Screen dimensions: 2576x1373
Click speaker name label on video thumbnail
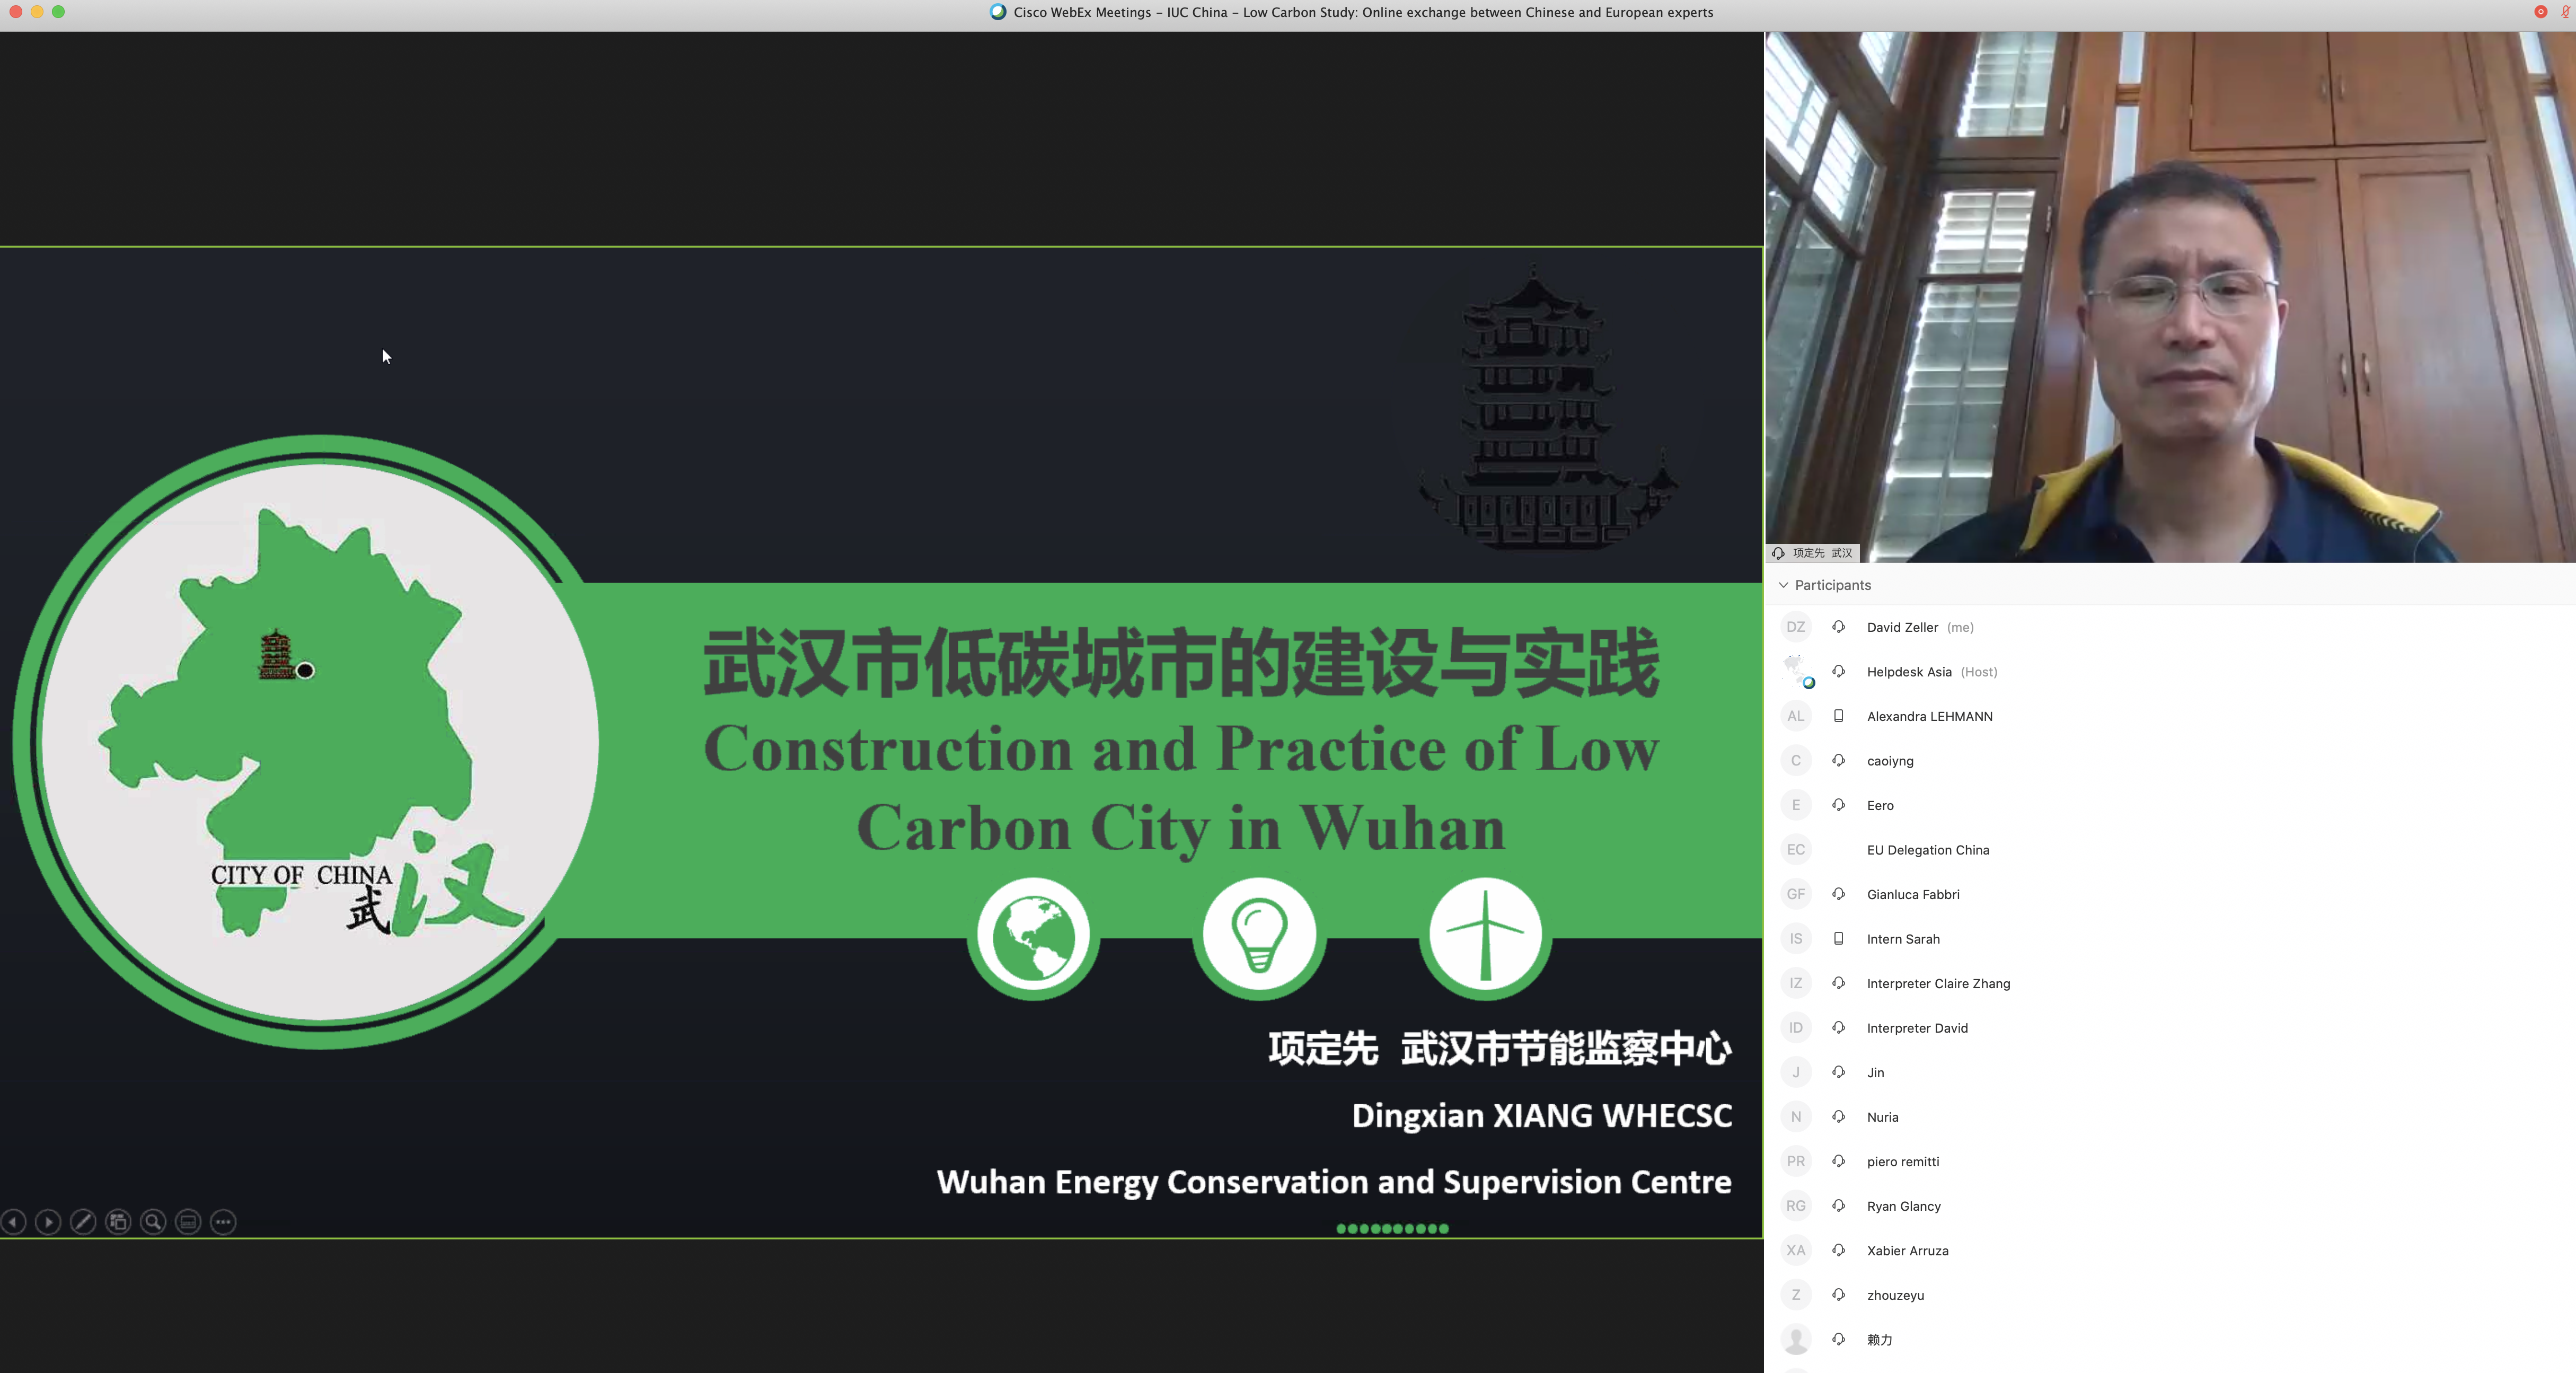pyautogui.click(x=1821, y=553)
